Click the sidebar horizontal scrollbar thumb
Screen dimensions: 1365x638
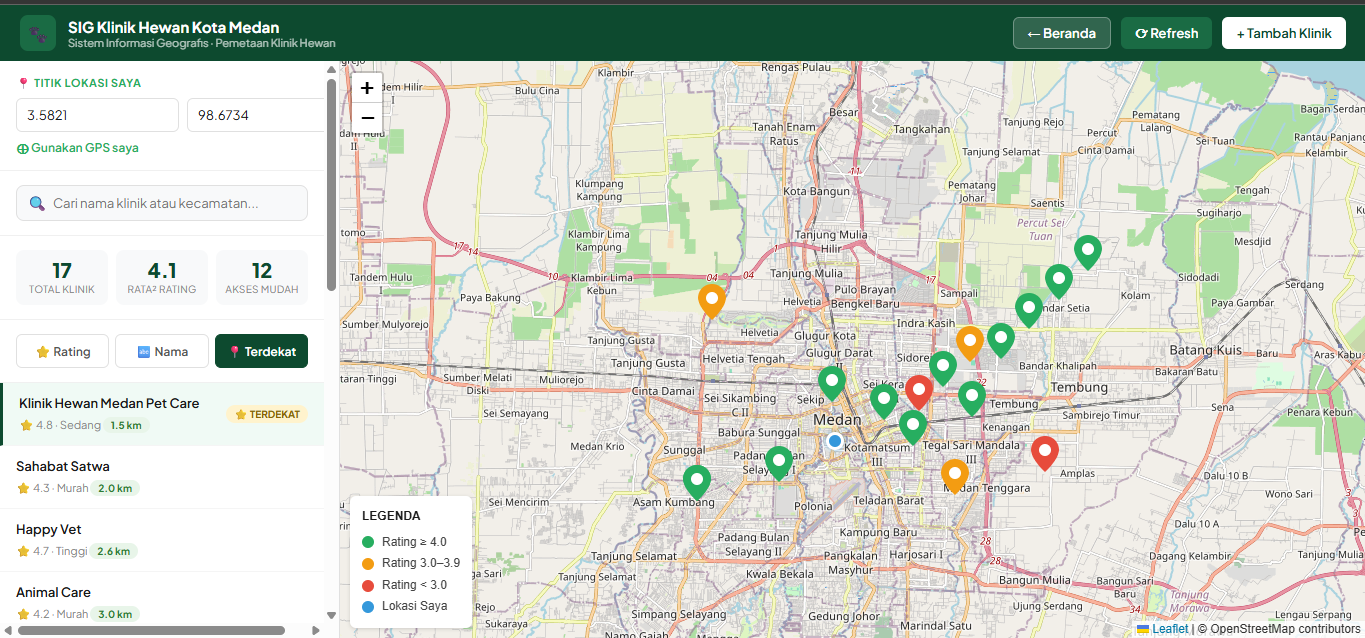click(151, 630)
